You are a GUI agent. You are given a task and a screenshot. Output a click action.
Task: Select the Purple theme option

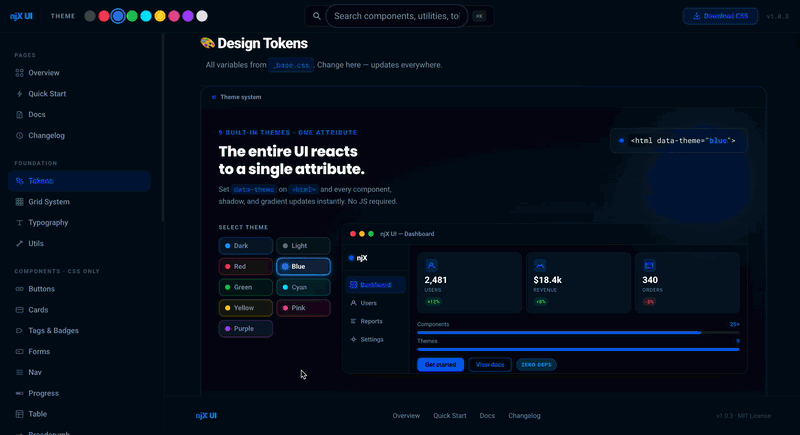click(245, 329)
